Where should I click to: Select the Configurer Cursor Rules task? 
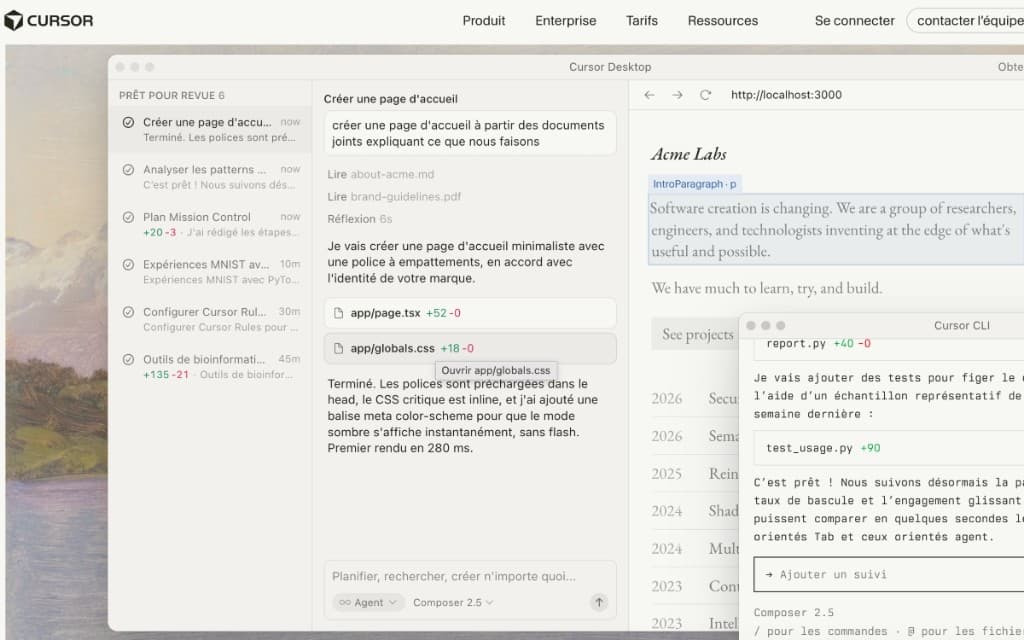211,319
